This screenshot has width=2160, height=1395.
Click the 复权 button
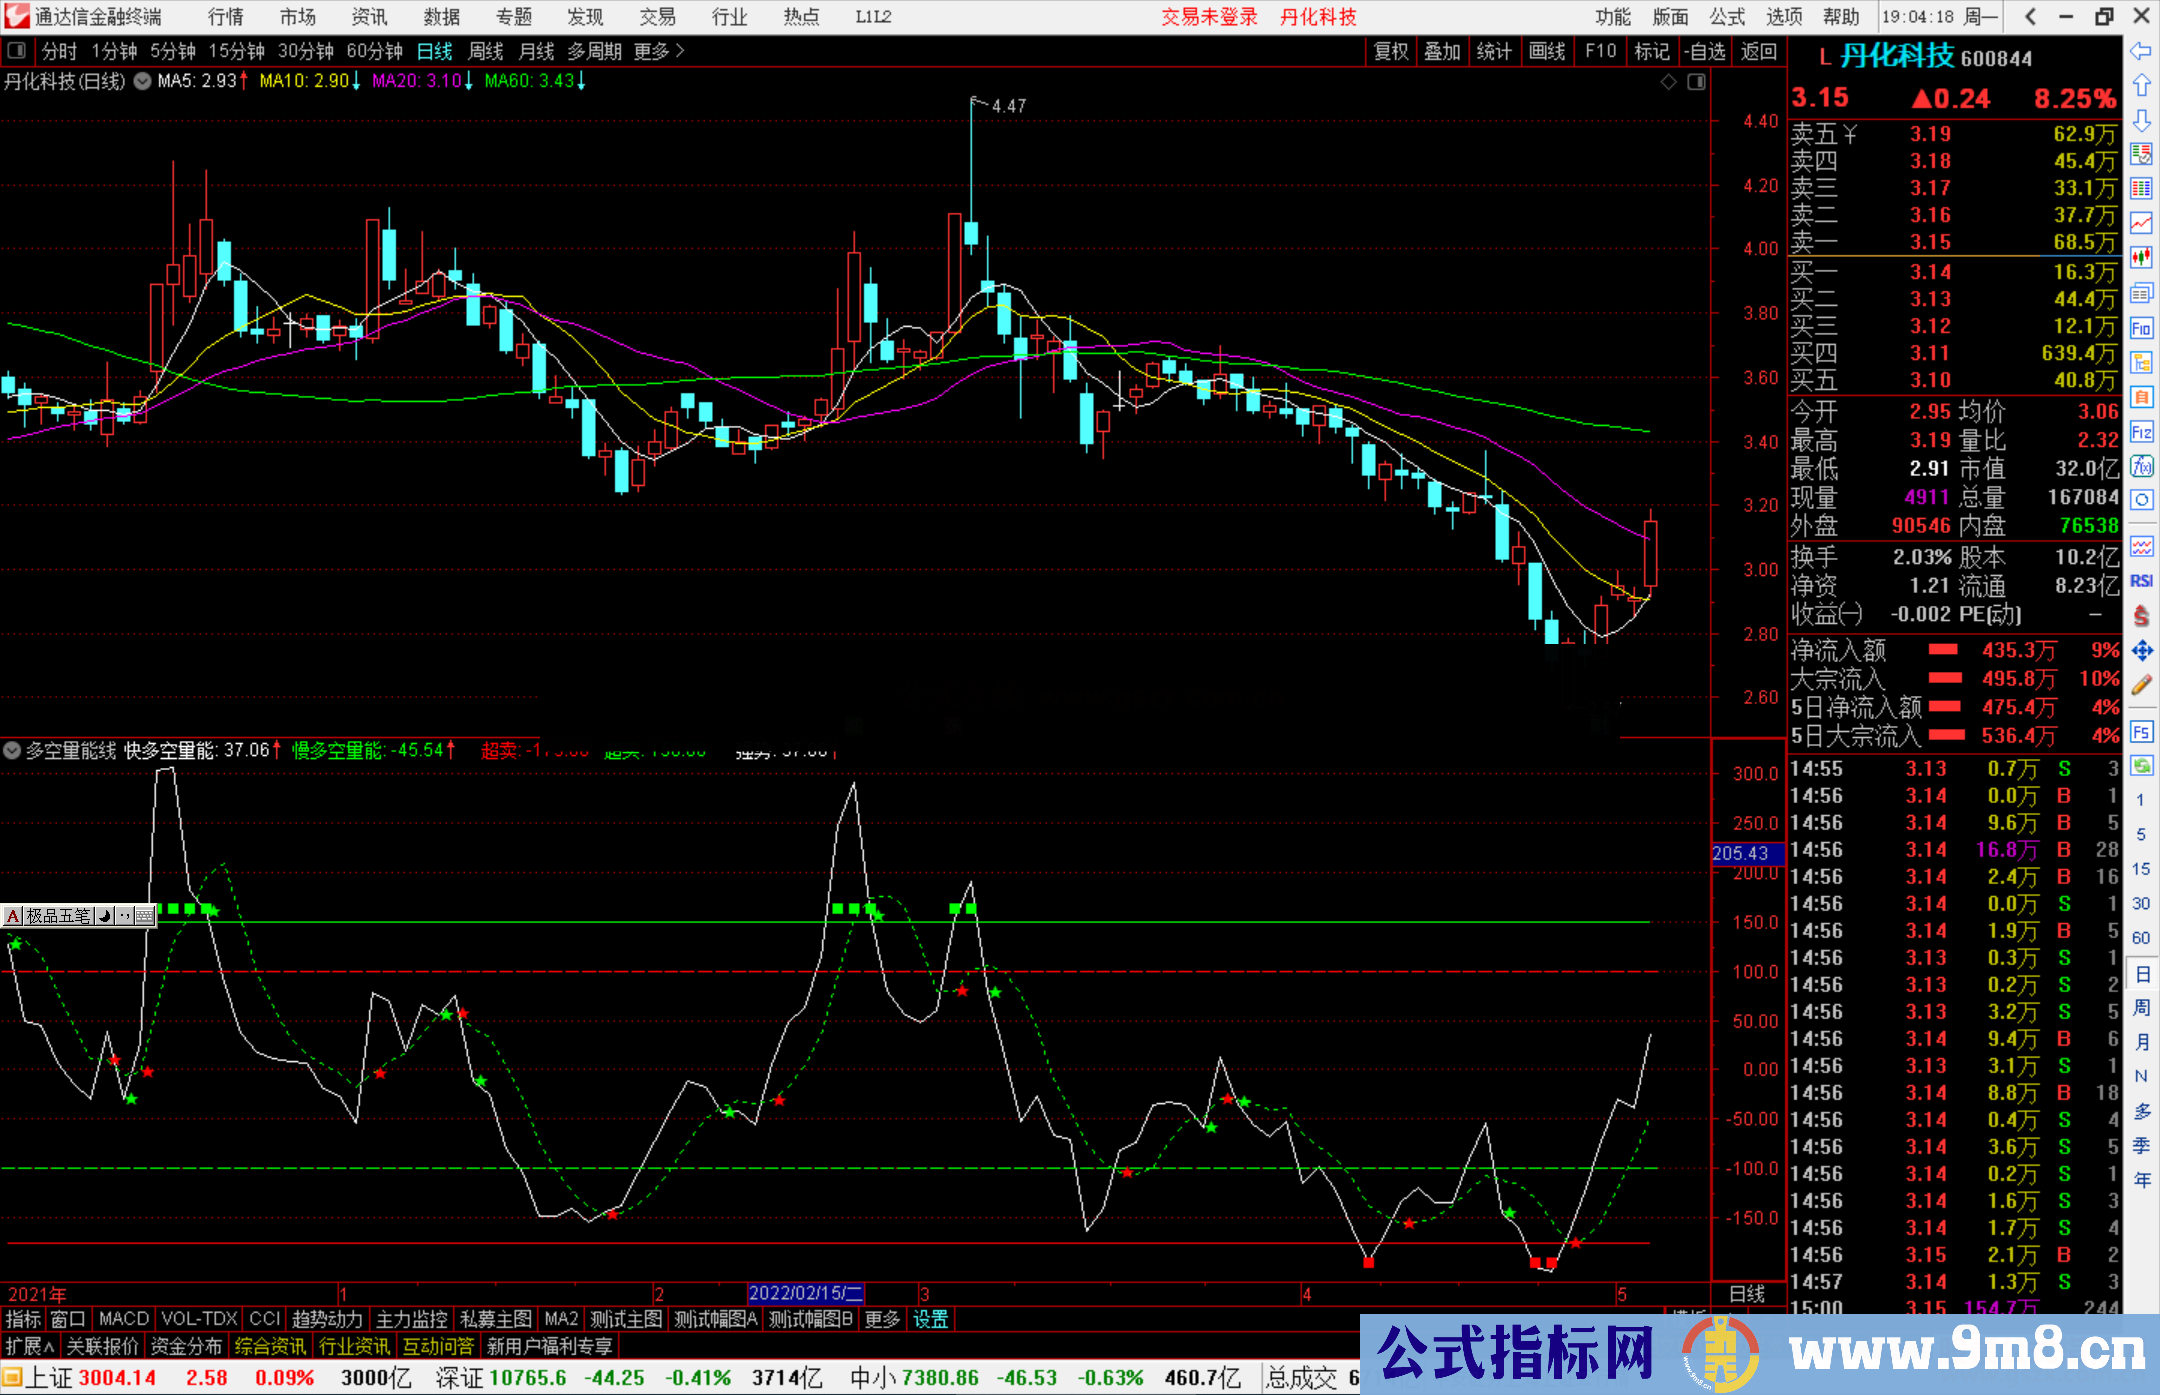click(x=1391, y=51)
